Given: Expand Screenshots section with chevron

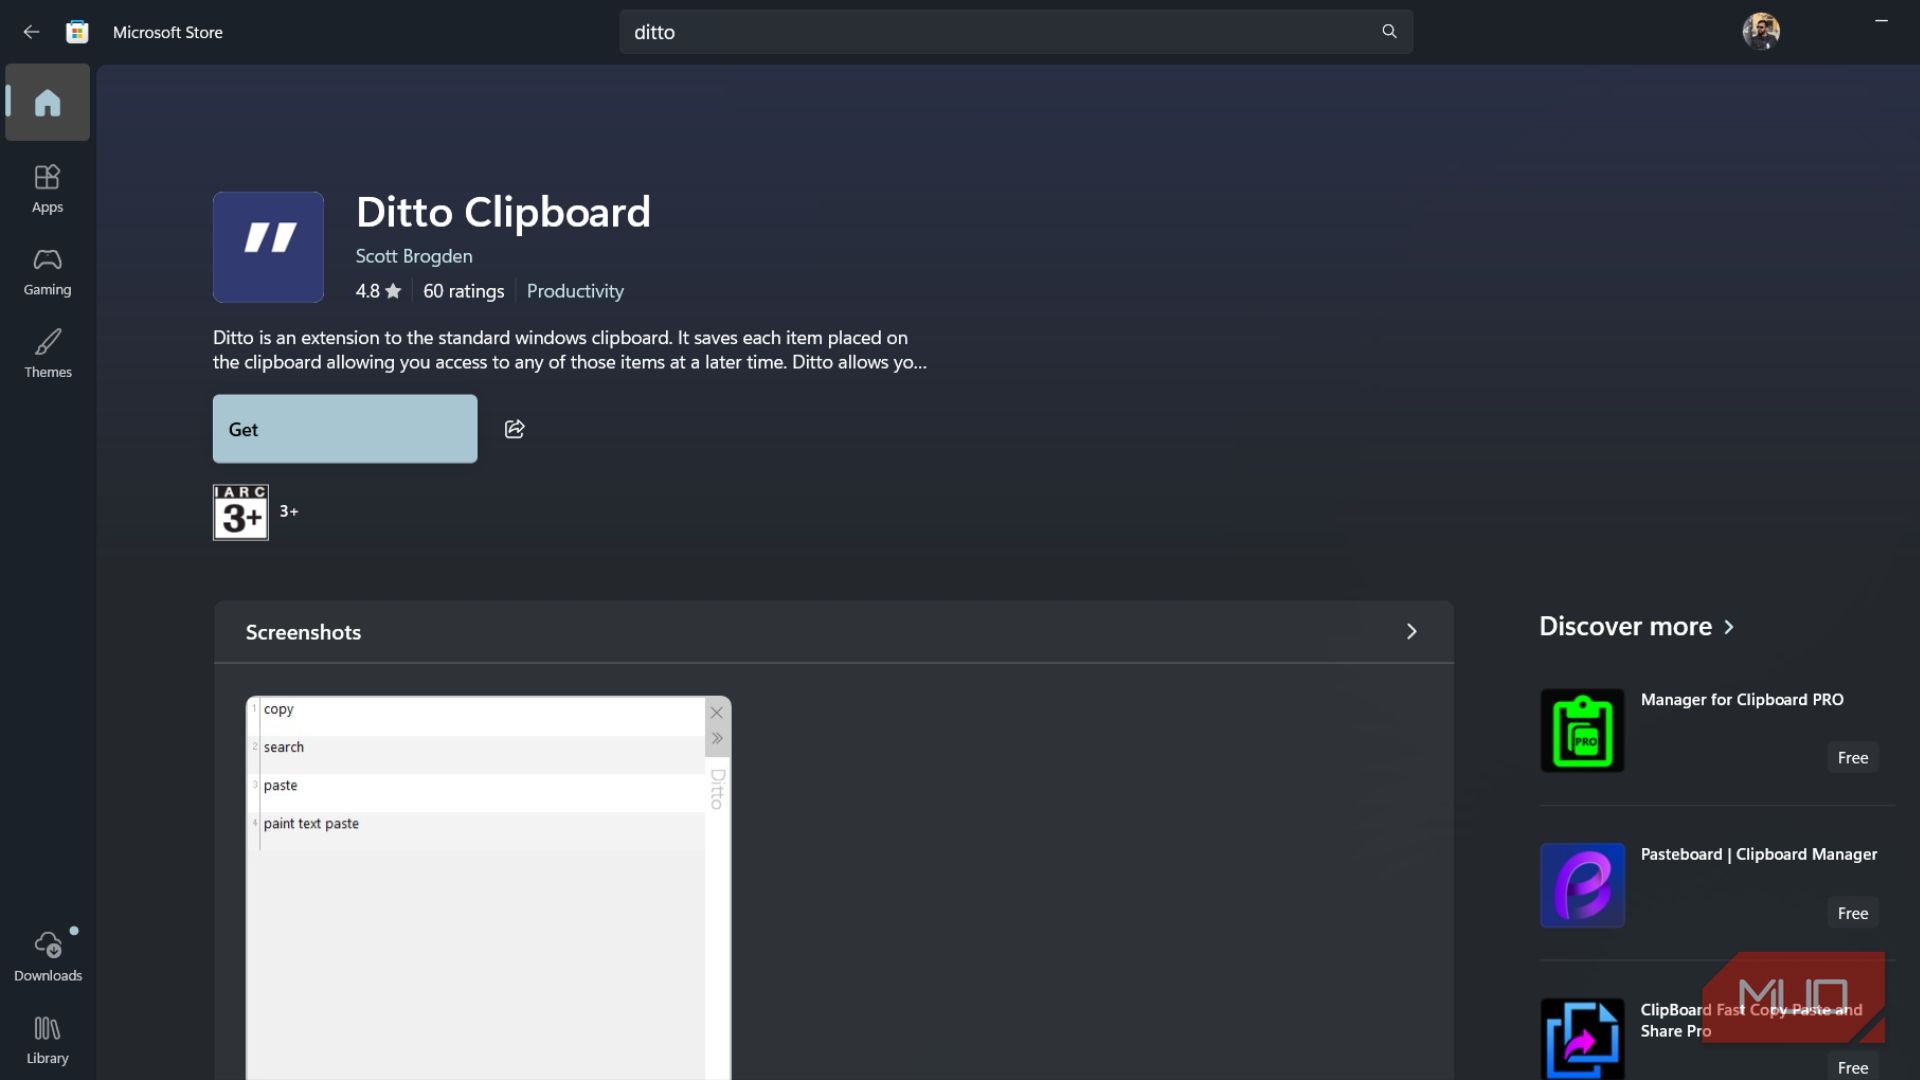Looking at the screenshot, I should pos(1411,632).
